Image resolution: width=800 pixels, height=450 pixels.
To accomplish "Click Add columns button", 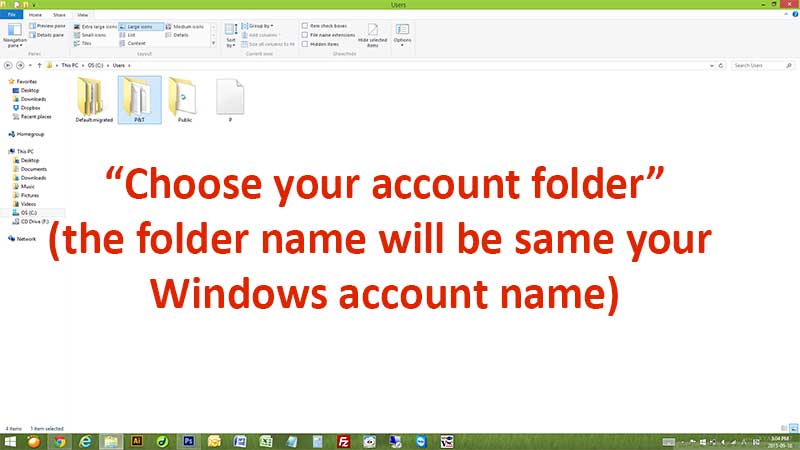I will (x=261, y=35).
